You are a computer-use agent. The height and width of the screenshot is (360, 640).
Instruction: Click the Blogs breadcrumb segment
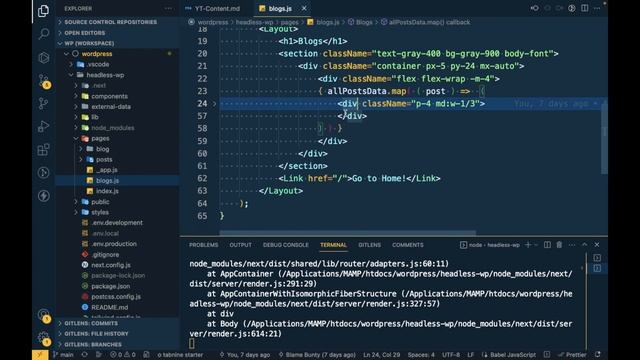click(x=360, y=22)
